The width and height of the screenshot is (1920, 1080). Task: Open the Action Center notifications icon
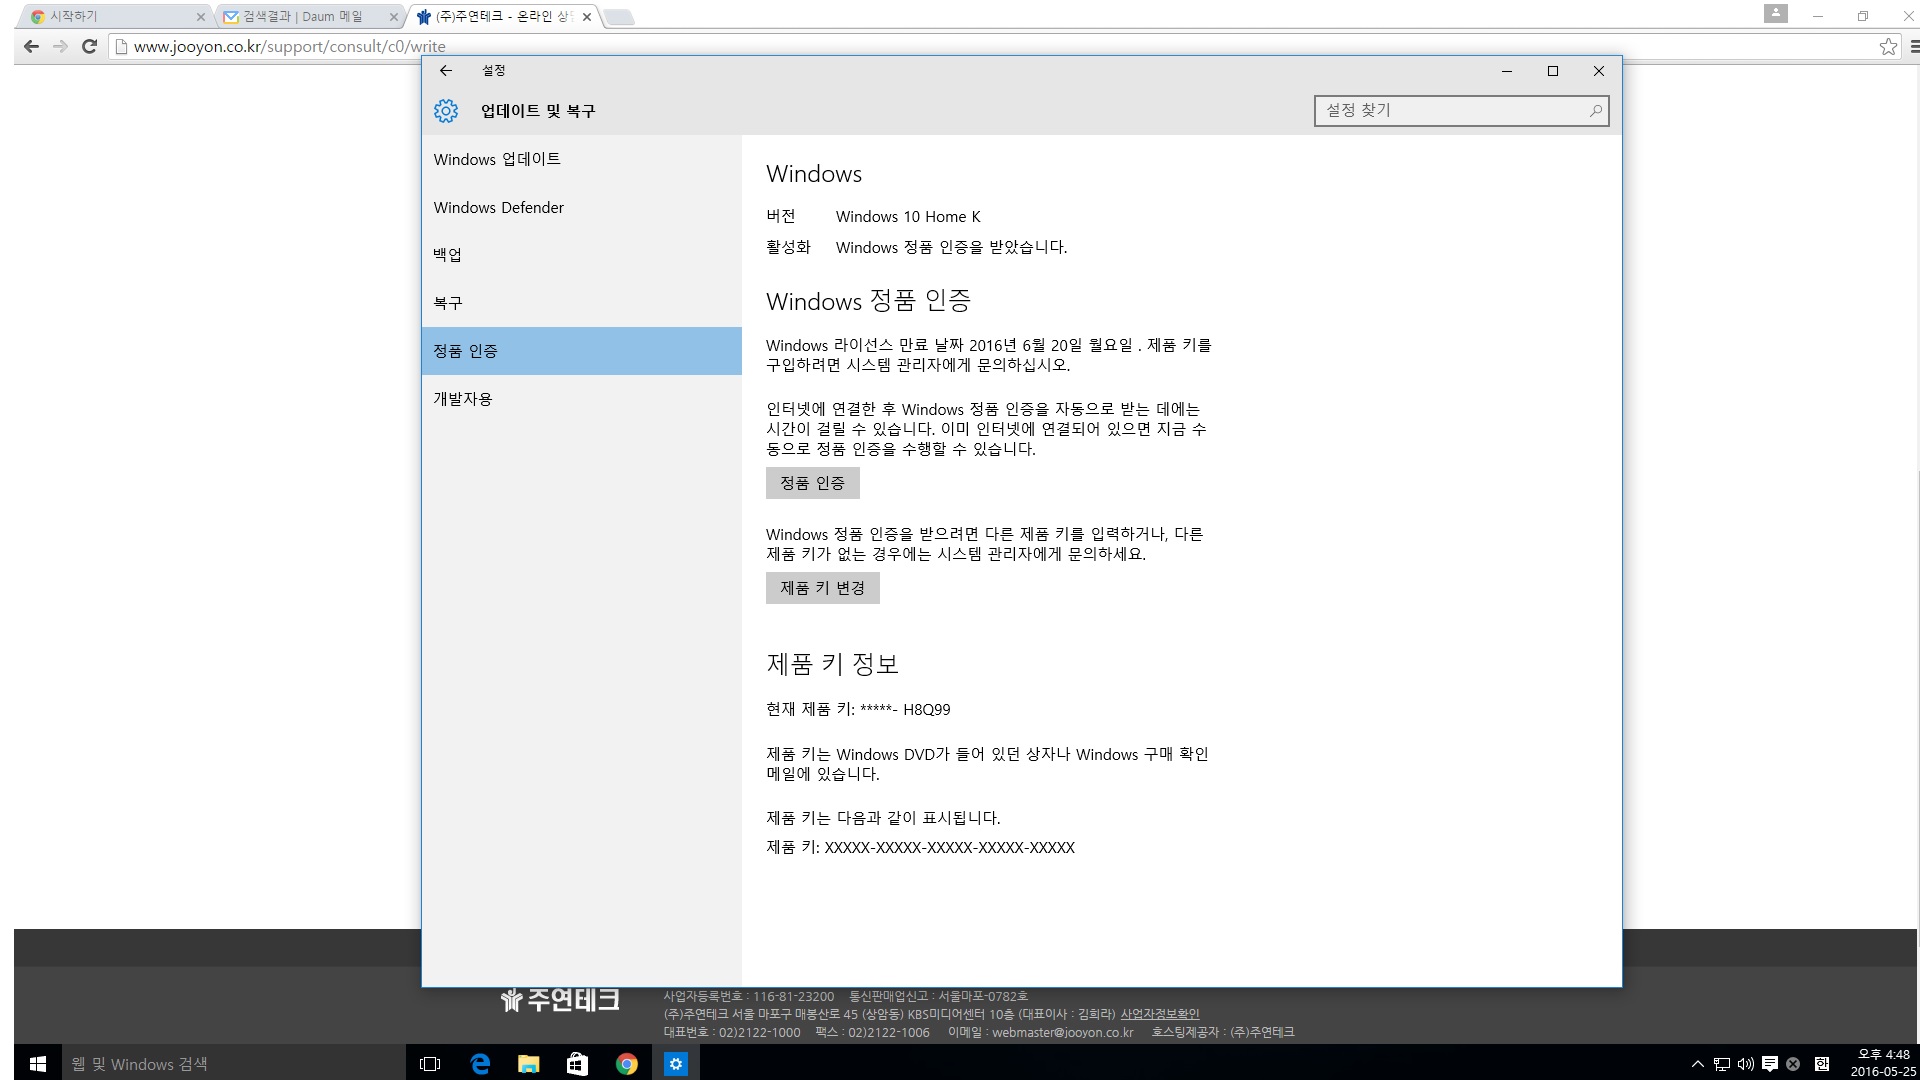tap(1770, 1064)
